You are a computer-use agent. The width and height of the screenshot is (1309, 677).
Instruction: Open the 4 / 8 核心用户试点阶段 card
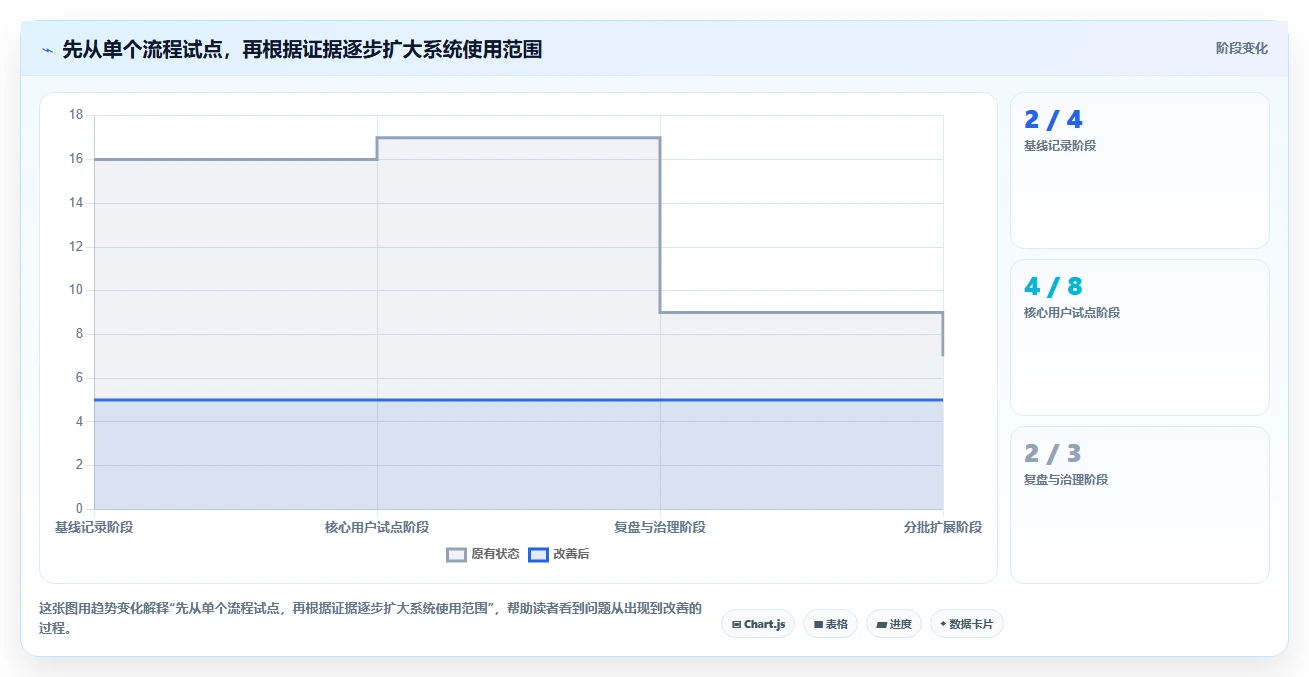tap(1140, 337)
